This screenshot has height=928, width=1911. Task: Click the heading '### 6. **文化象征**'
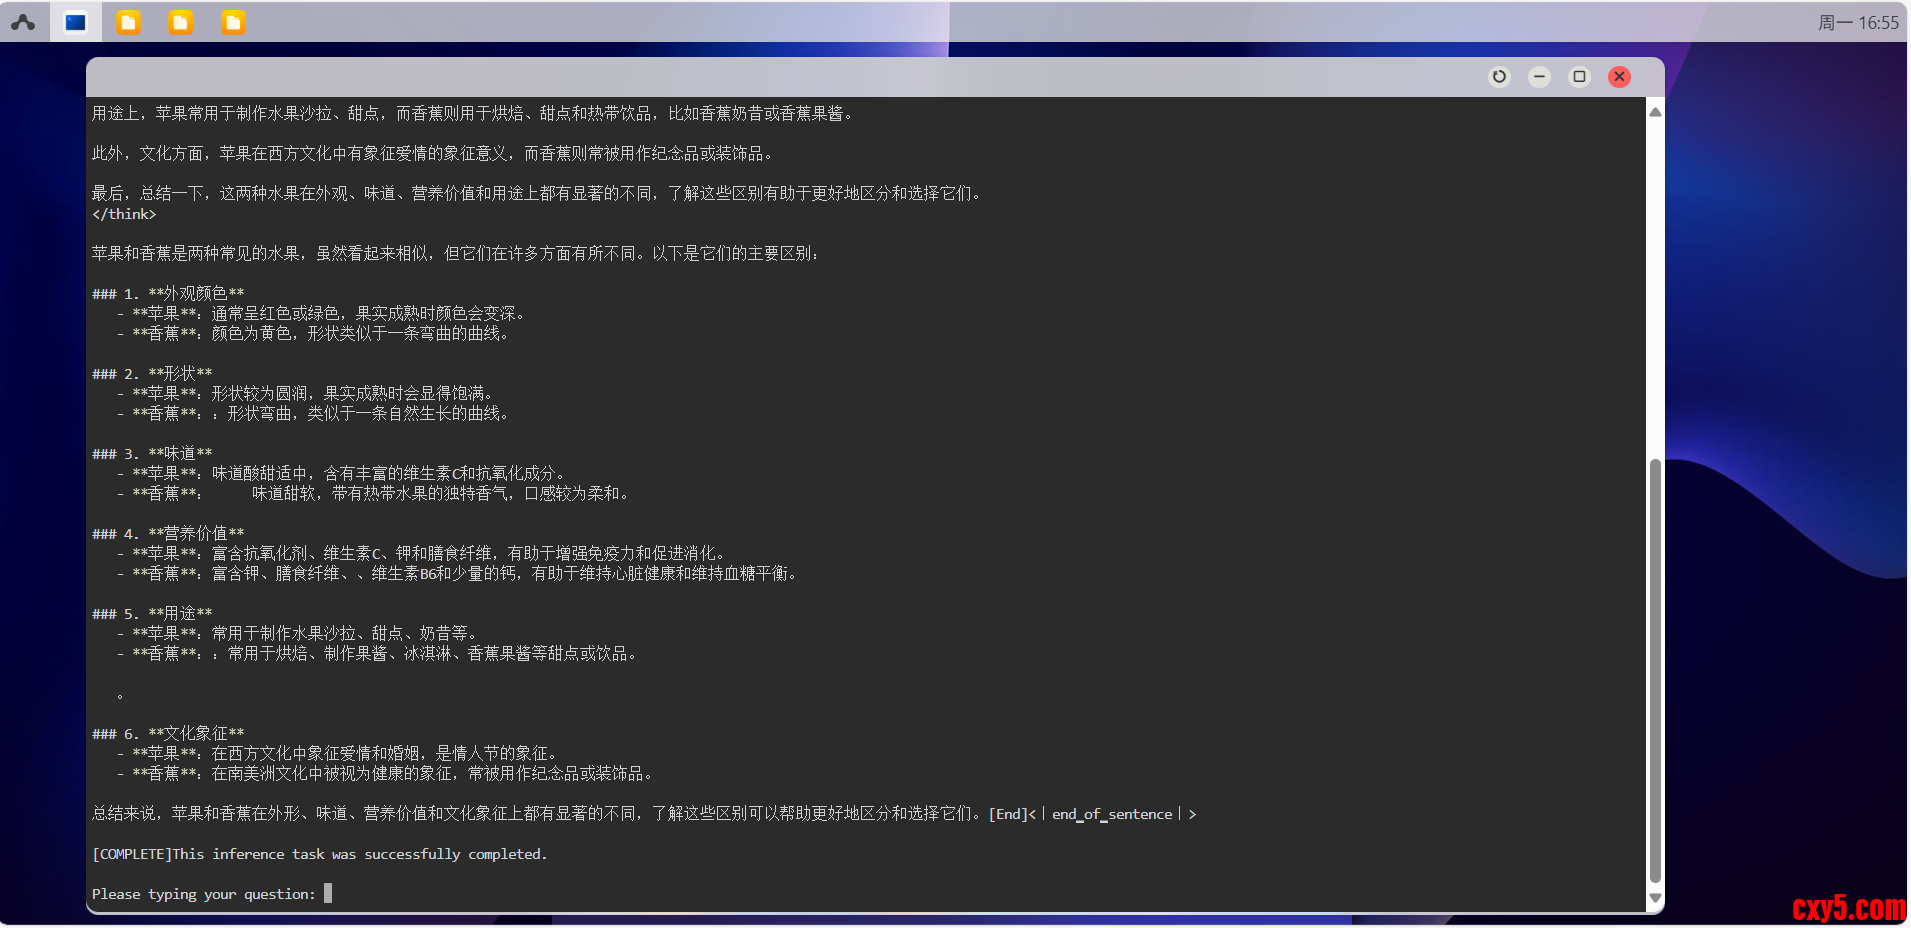click(168, 734)
